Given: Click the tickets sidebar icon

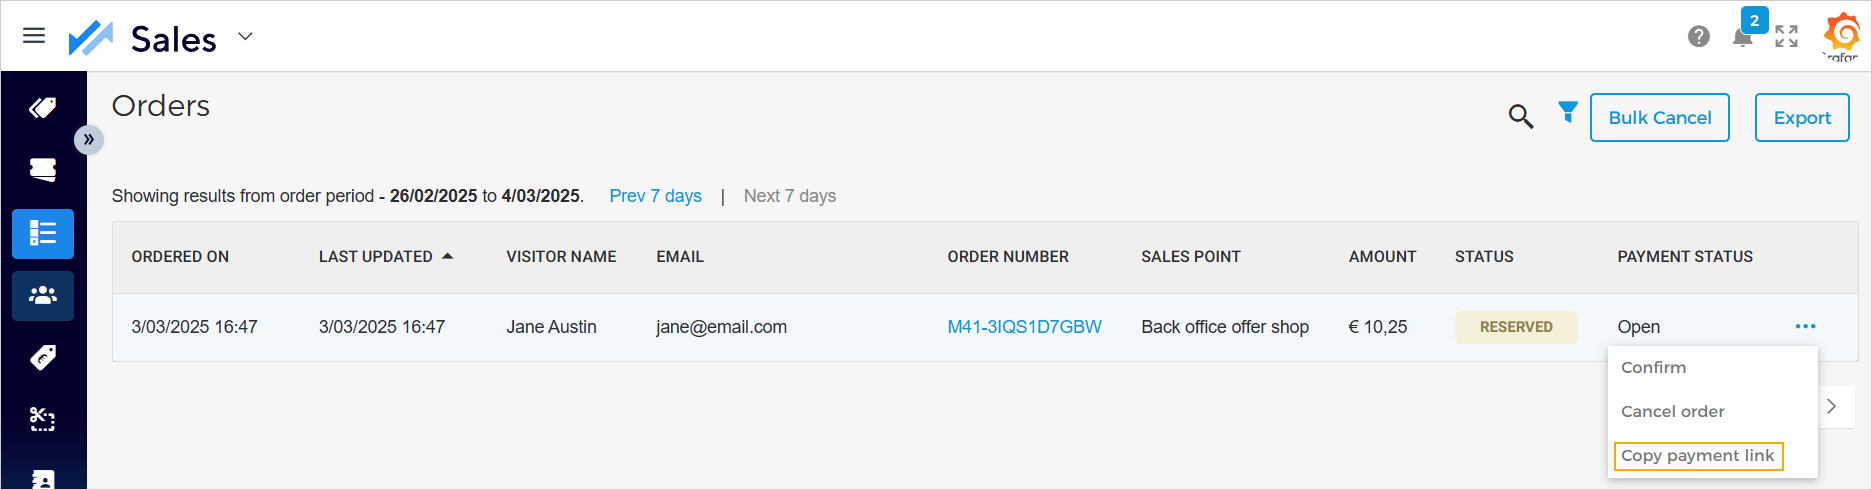Looking at the screenshot, I should pyautogui.click(x=43, y=170).
